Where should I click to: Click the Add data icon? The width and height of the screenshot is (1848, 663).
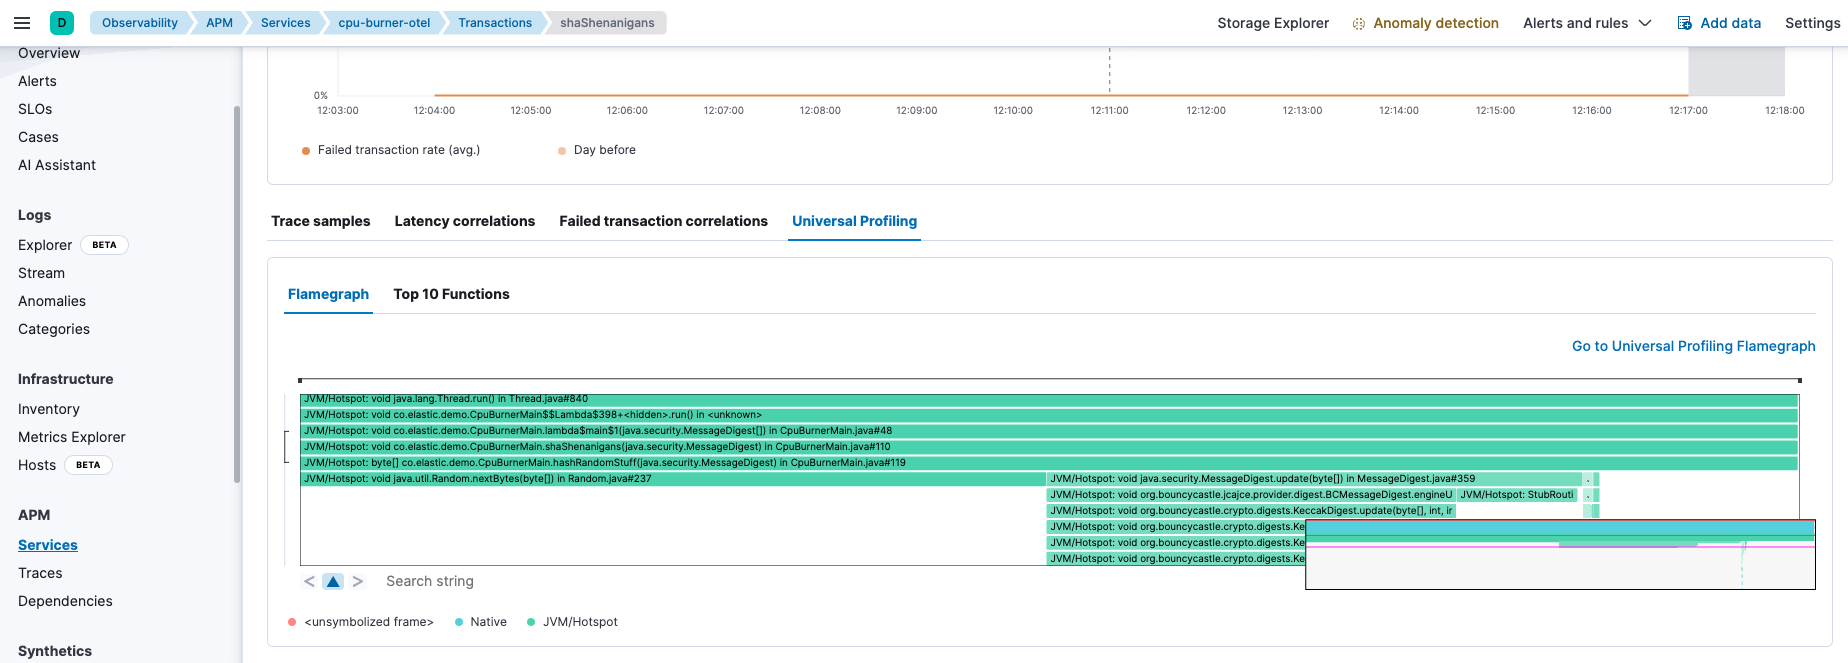(x=1685, y=23)
